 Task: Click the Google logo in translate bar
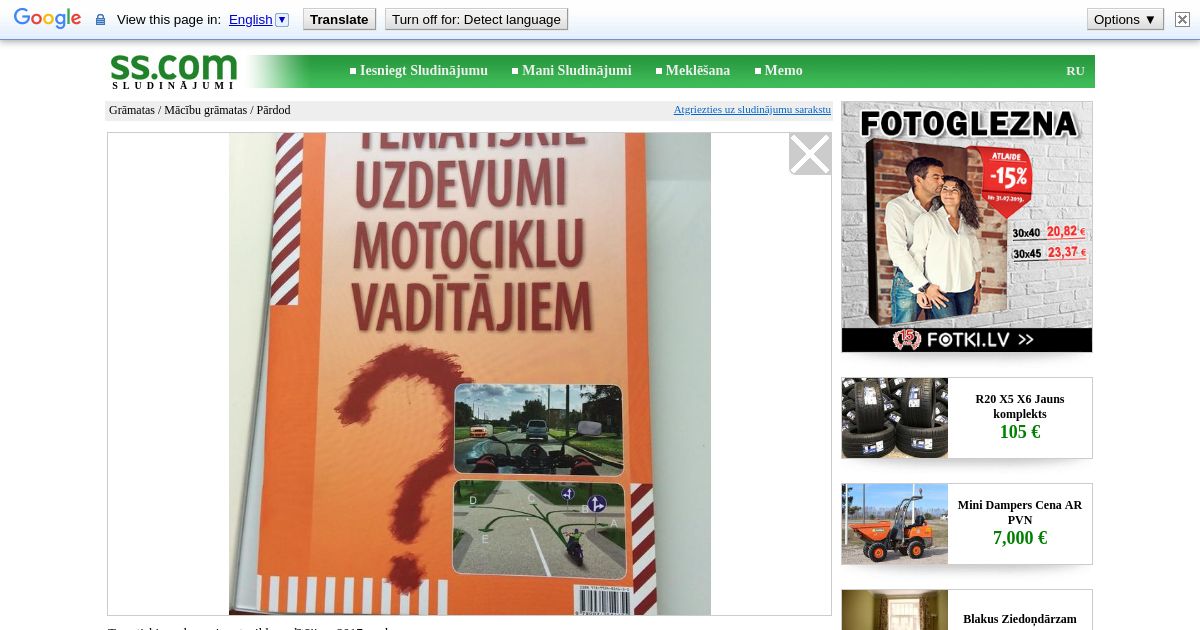click(47, 19)
